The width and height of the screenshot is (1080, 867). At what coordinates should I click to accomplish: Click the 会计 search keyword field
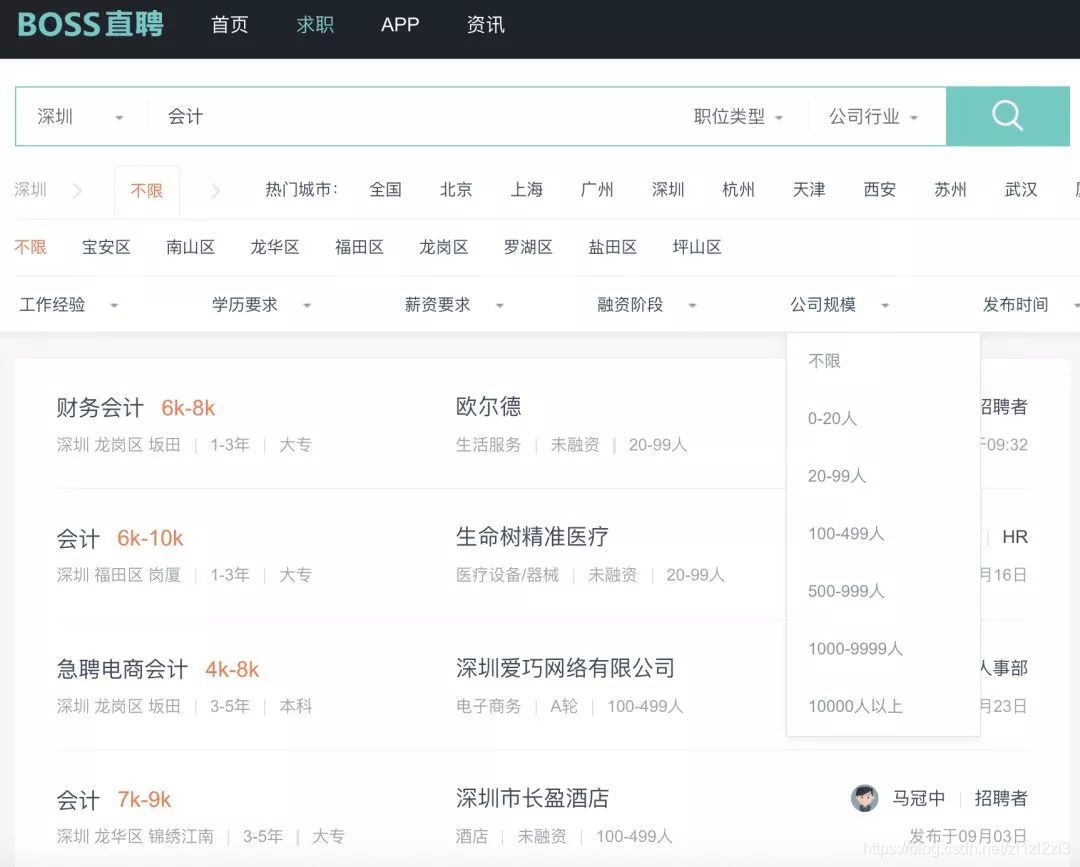pyautogui.click(x=410, y=116)
